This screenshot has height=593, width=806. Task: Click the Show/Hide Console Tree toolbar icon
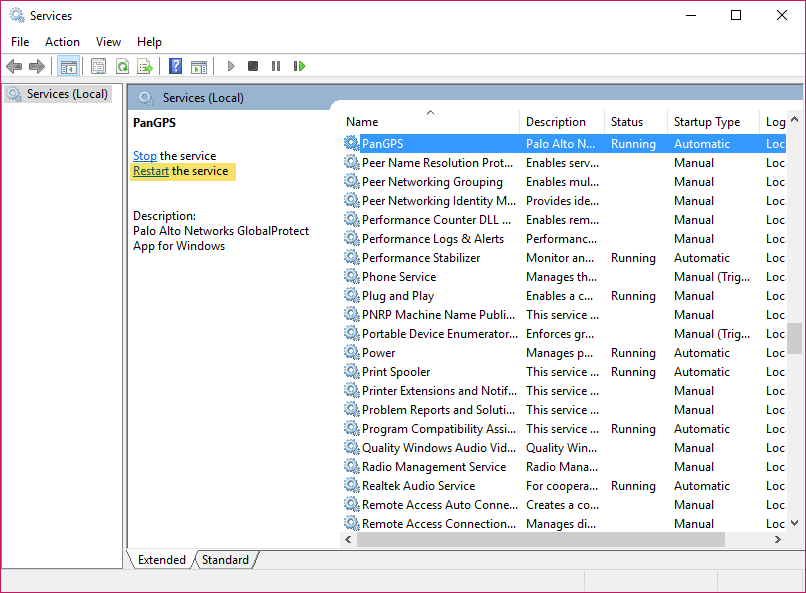point(69,66)
